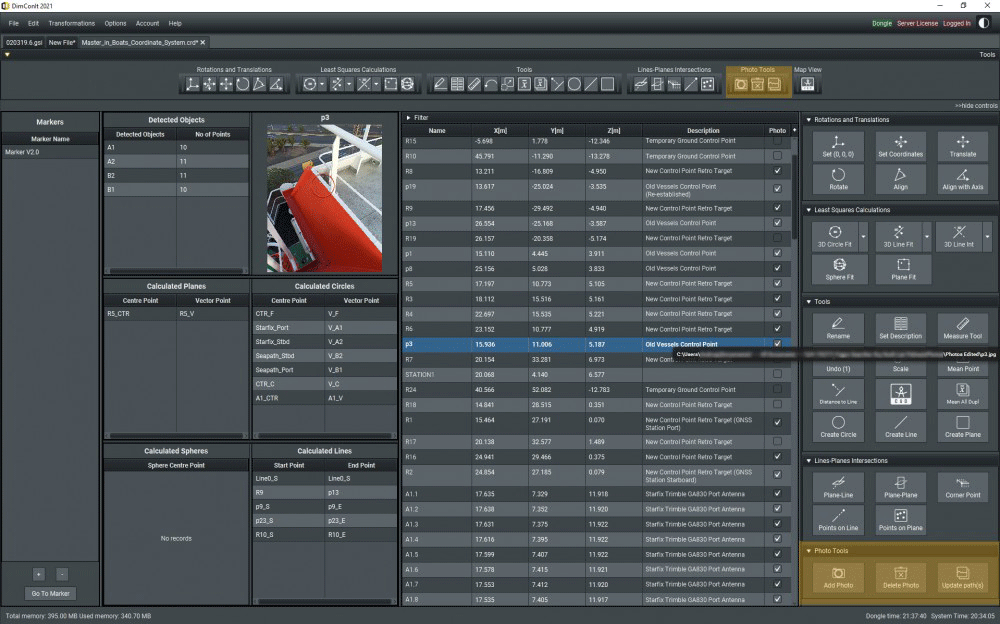Screen dimensions: 1000x624
Task: Click the Map View icon in toolbar
Action: [x=807, y=85]
